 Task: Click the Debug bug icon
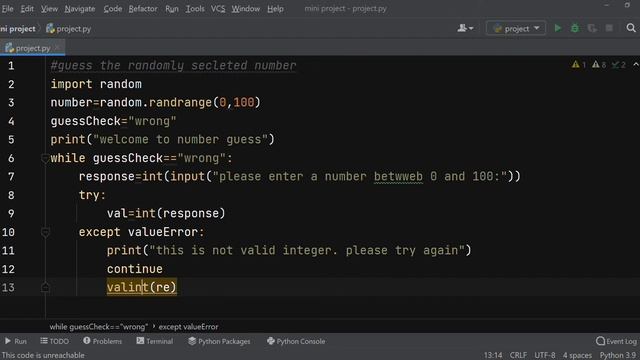tap(575, 28)
